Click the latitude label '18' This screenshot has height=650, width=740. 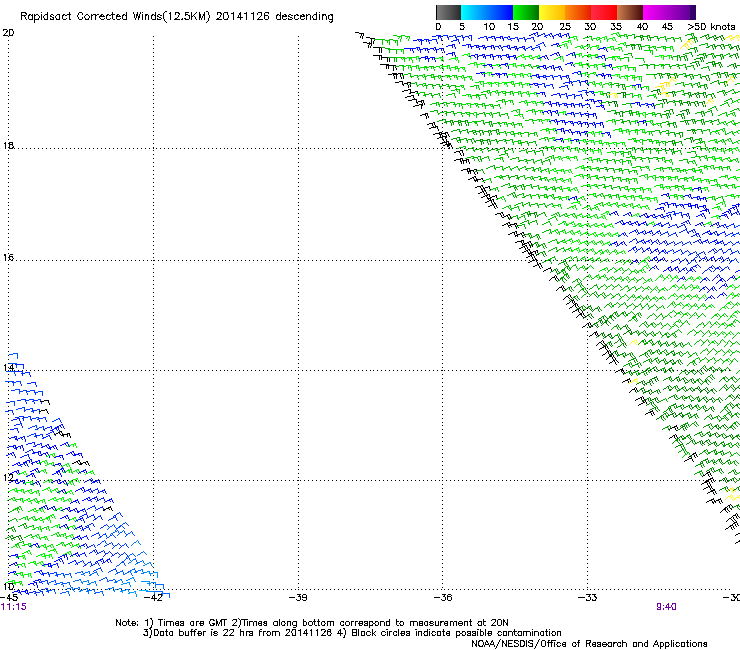point(8,145)
